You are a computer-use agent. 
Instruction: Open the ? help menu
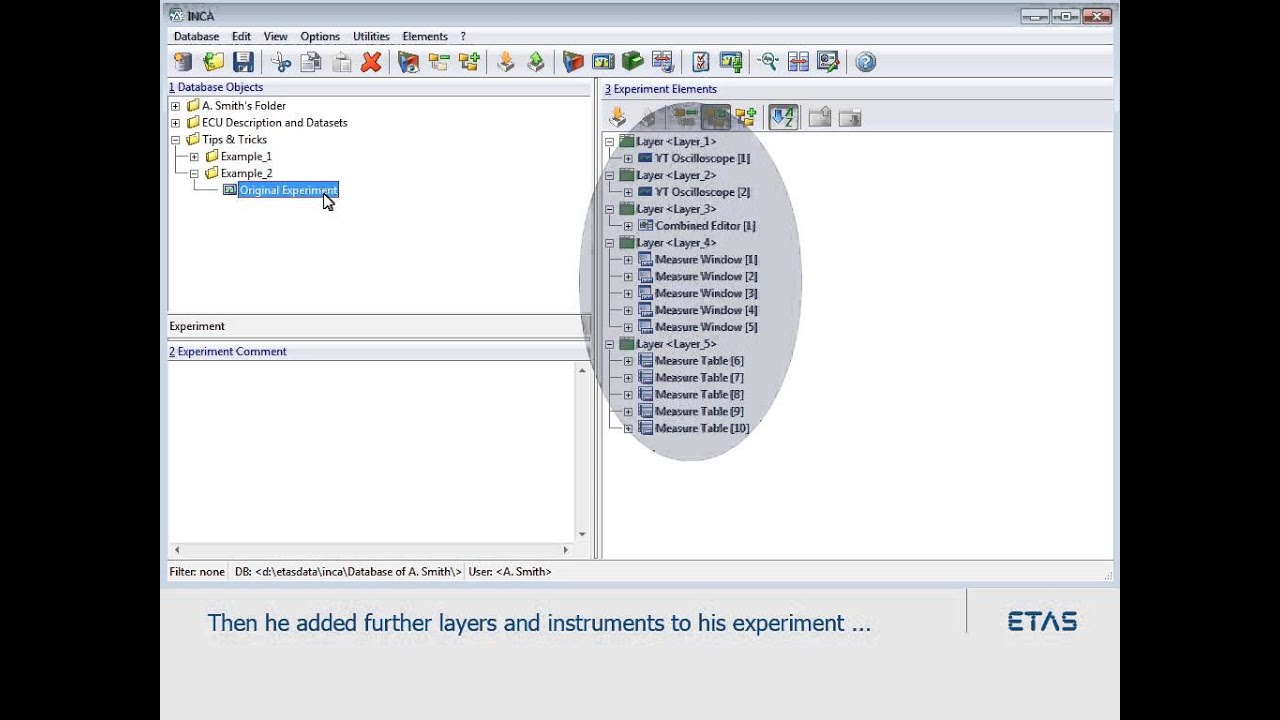pyautogui.click(x=463, y=37)
